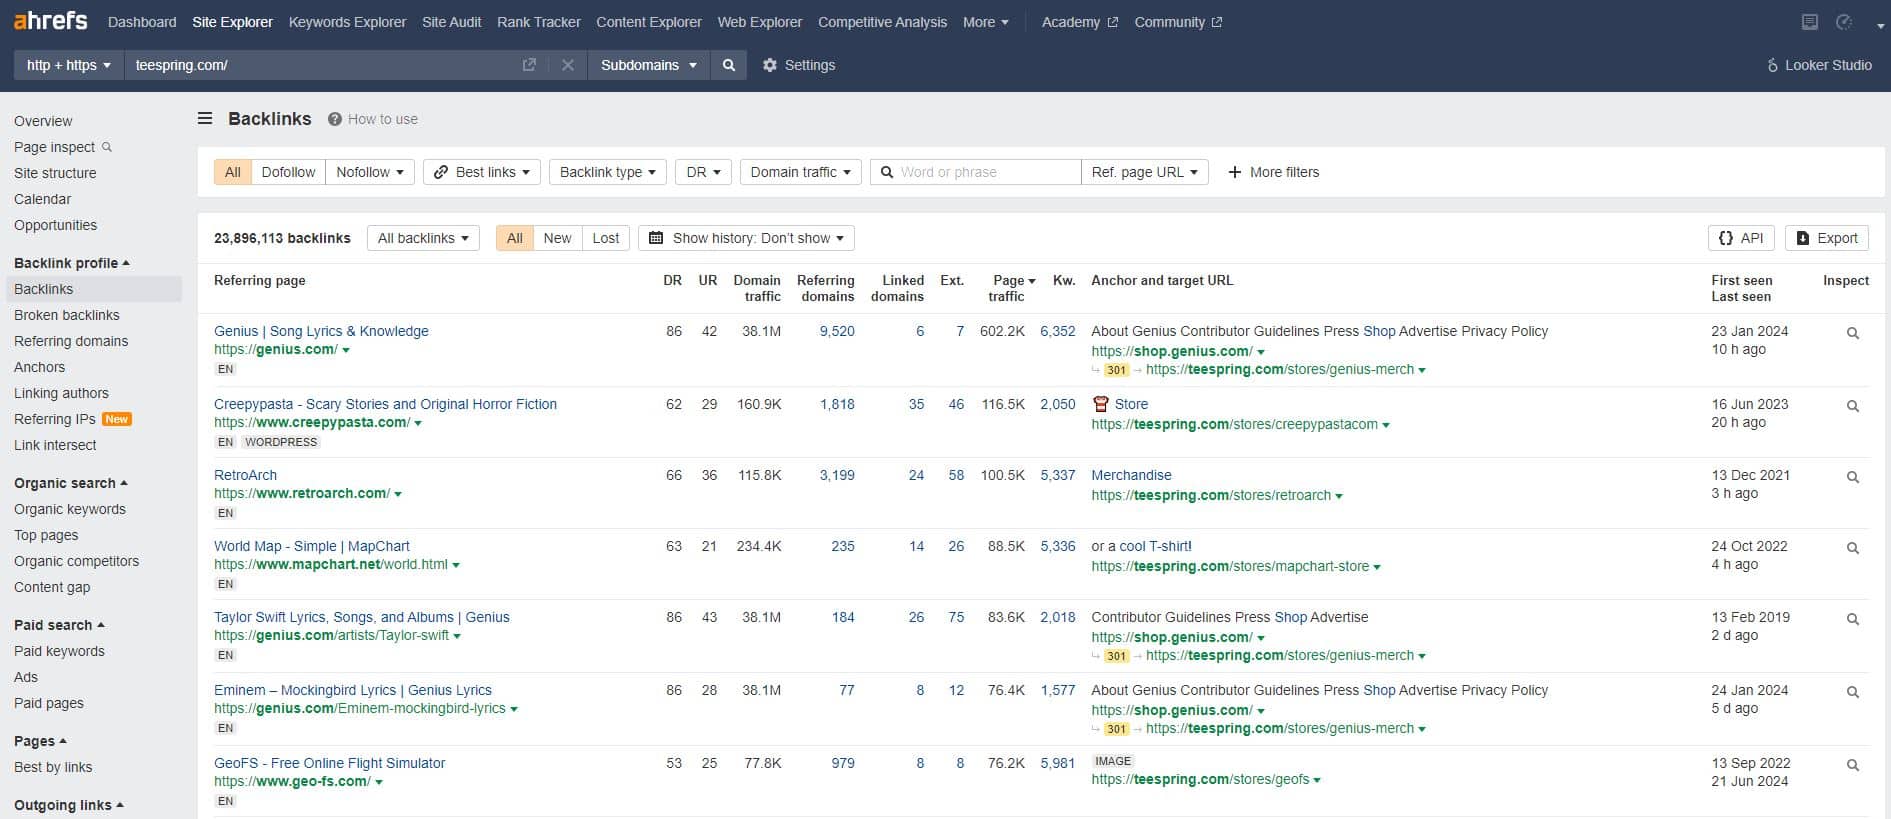Image resolution: width=1891 pixels, height=819 pixels.
Task: Open Community external link
Action: (1178, 22)
